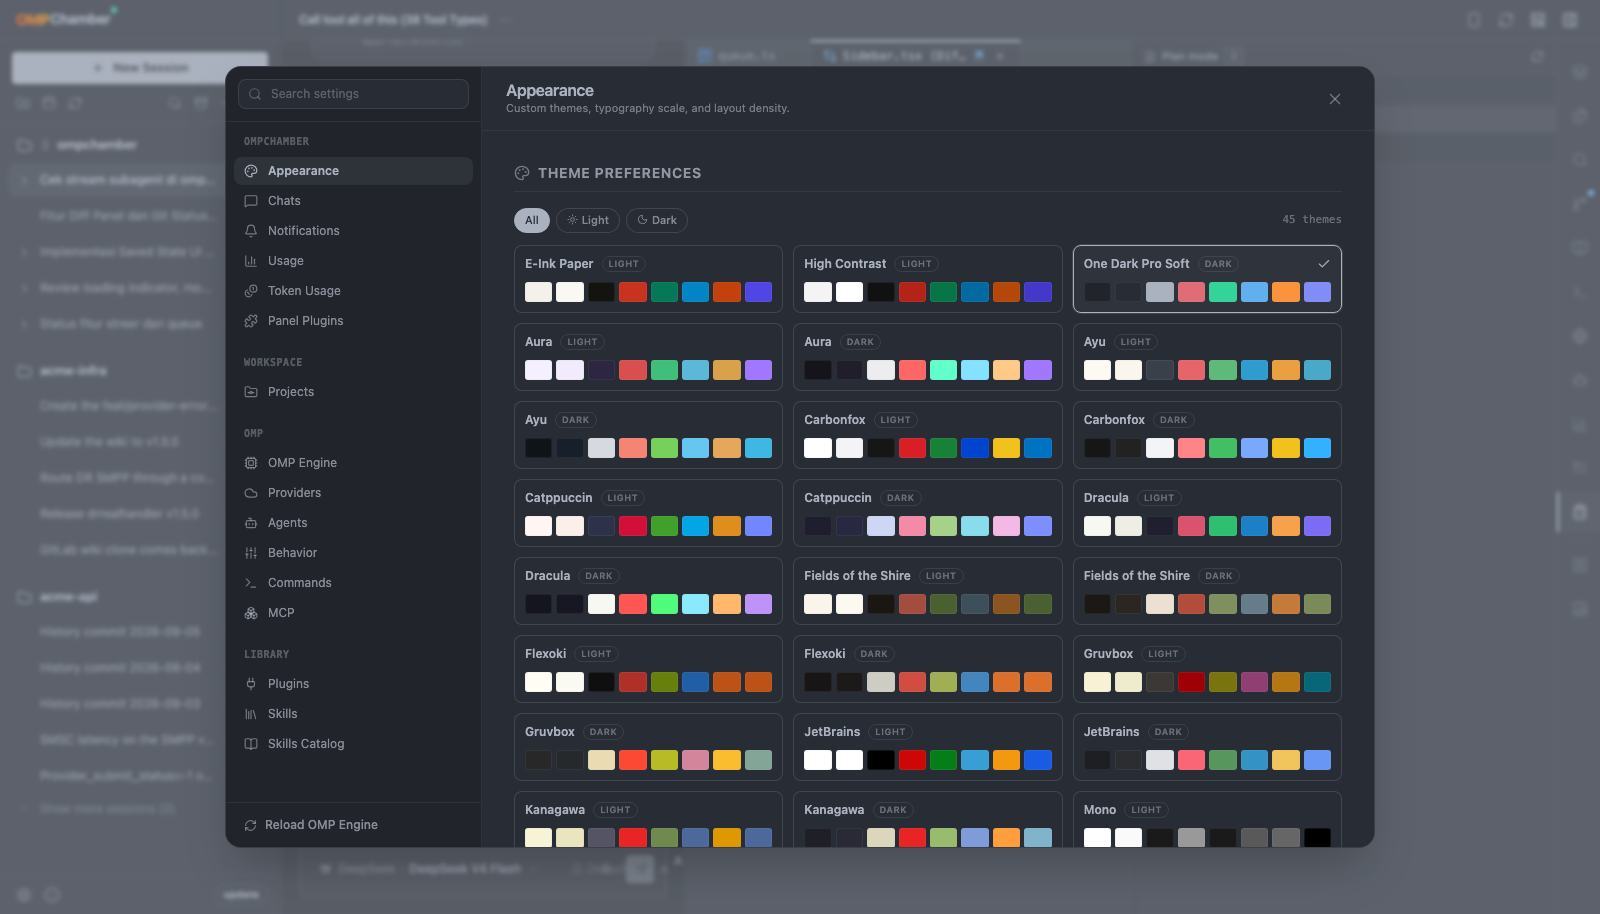
Task: Open the Usage chart icon
Action: (251, 261)
